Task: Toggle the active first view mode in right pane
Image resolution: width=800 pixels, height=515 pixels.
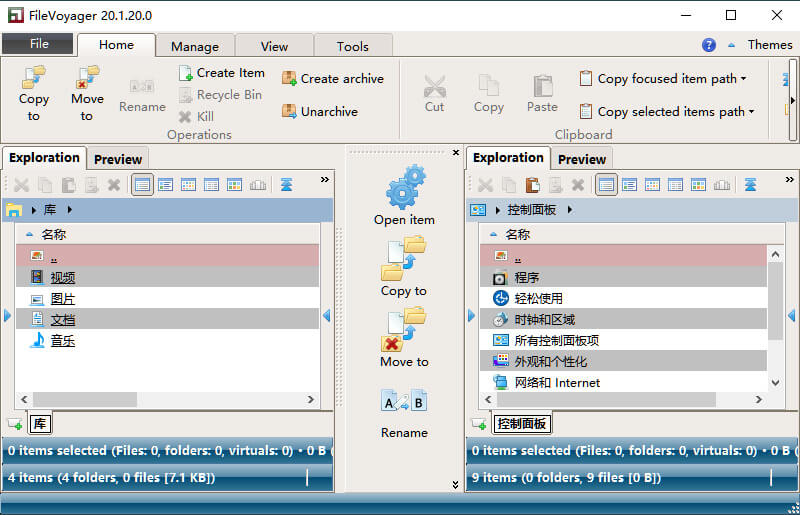Action: tap(606, 185)
